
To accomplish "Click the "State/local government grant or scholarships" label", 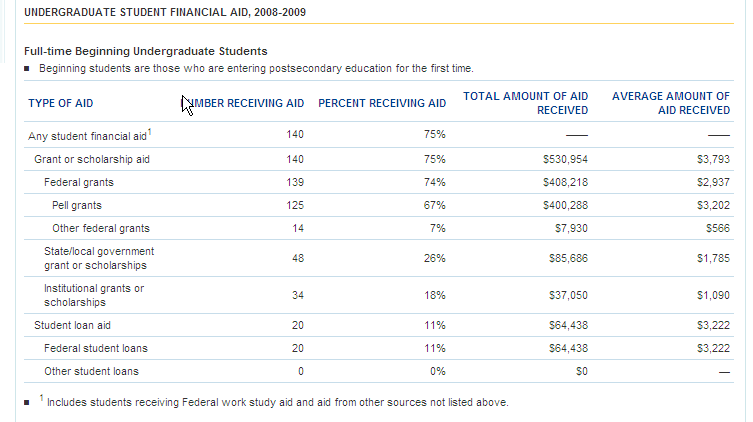I will tap(98, 258).
